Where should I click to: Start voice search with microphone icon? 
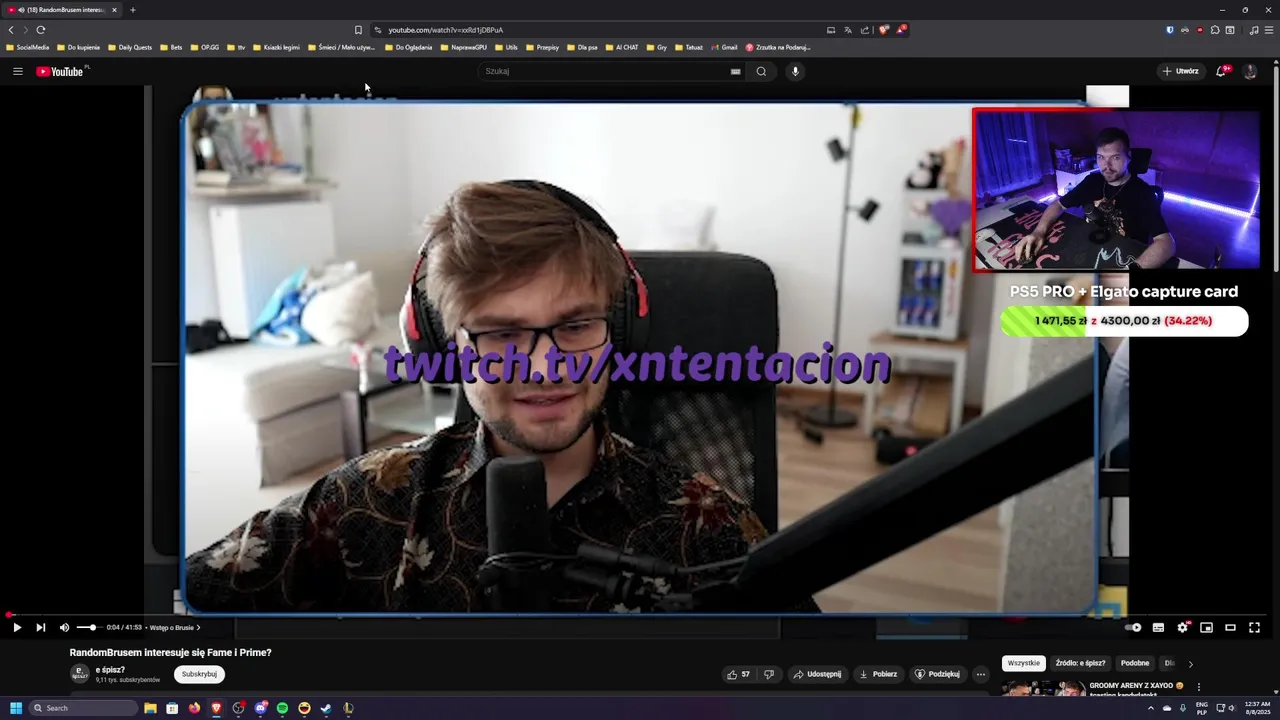coord(795,71)
